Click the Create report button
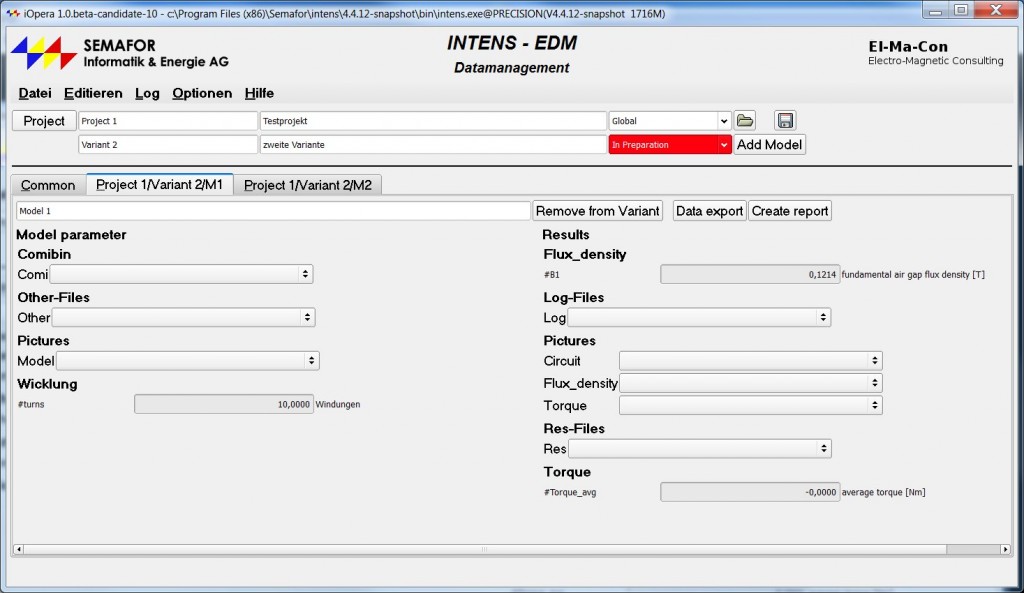Screen dimensions: 1024x593 click(790, 211)
